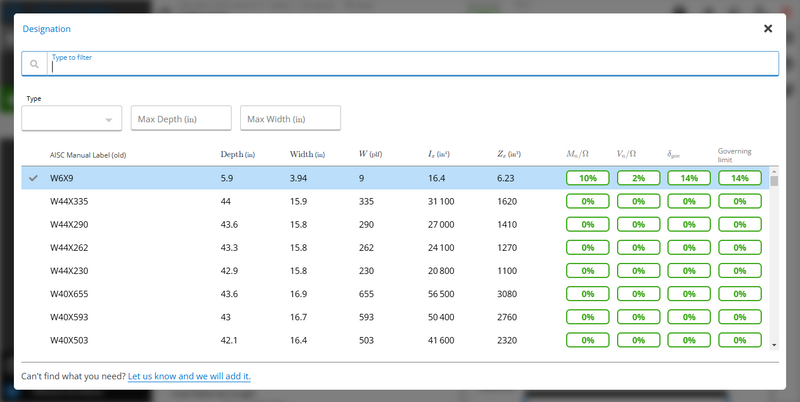Click the Governing limit column header
The image size is (800, 402).
[x=735, y=155]
